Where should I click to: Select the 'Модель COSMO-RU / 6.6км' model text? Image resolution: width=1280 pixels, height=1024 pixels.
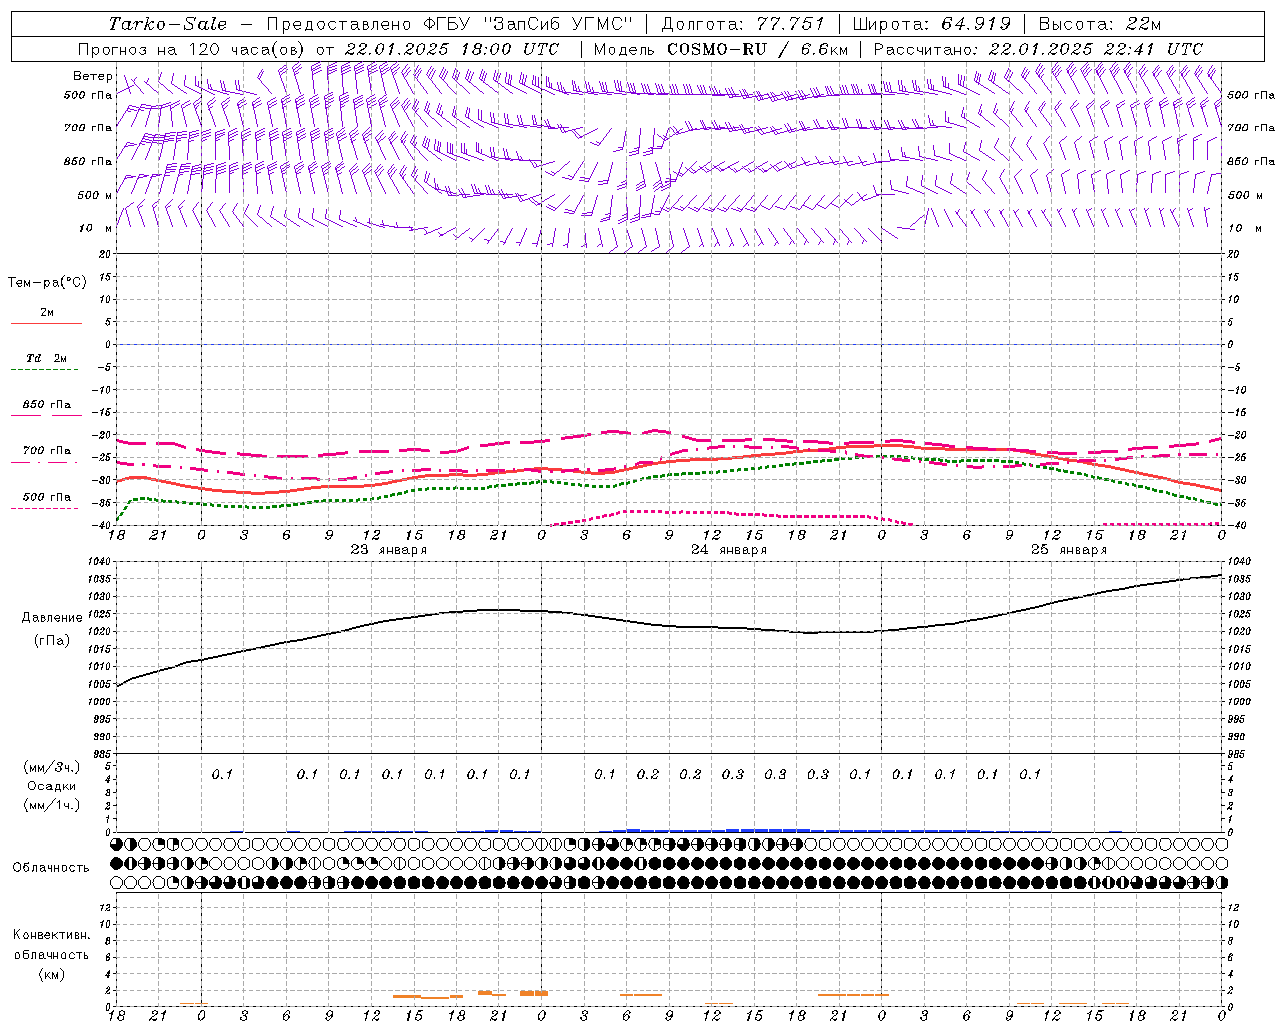pyautogui.click(x=721, y=49)
